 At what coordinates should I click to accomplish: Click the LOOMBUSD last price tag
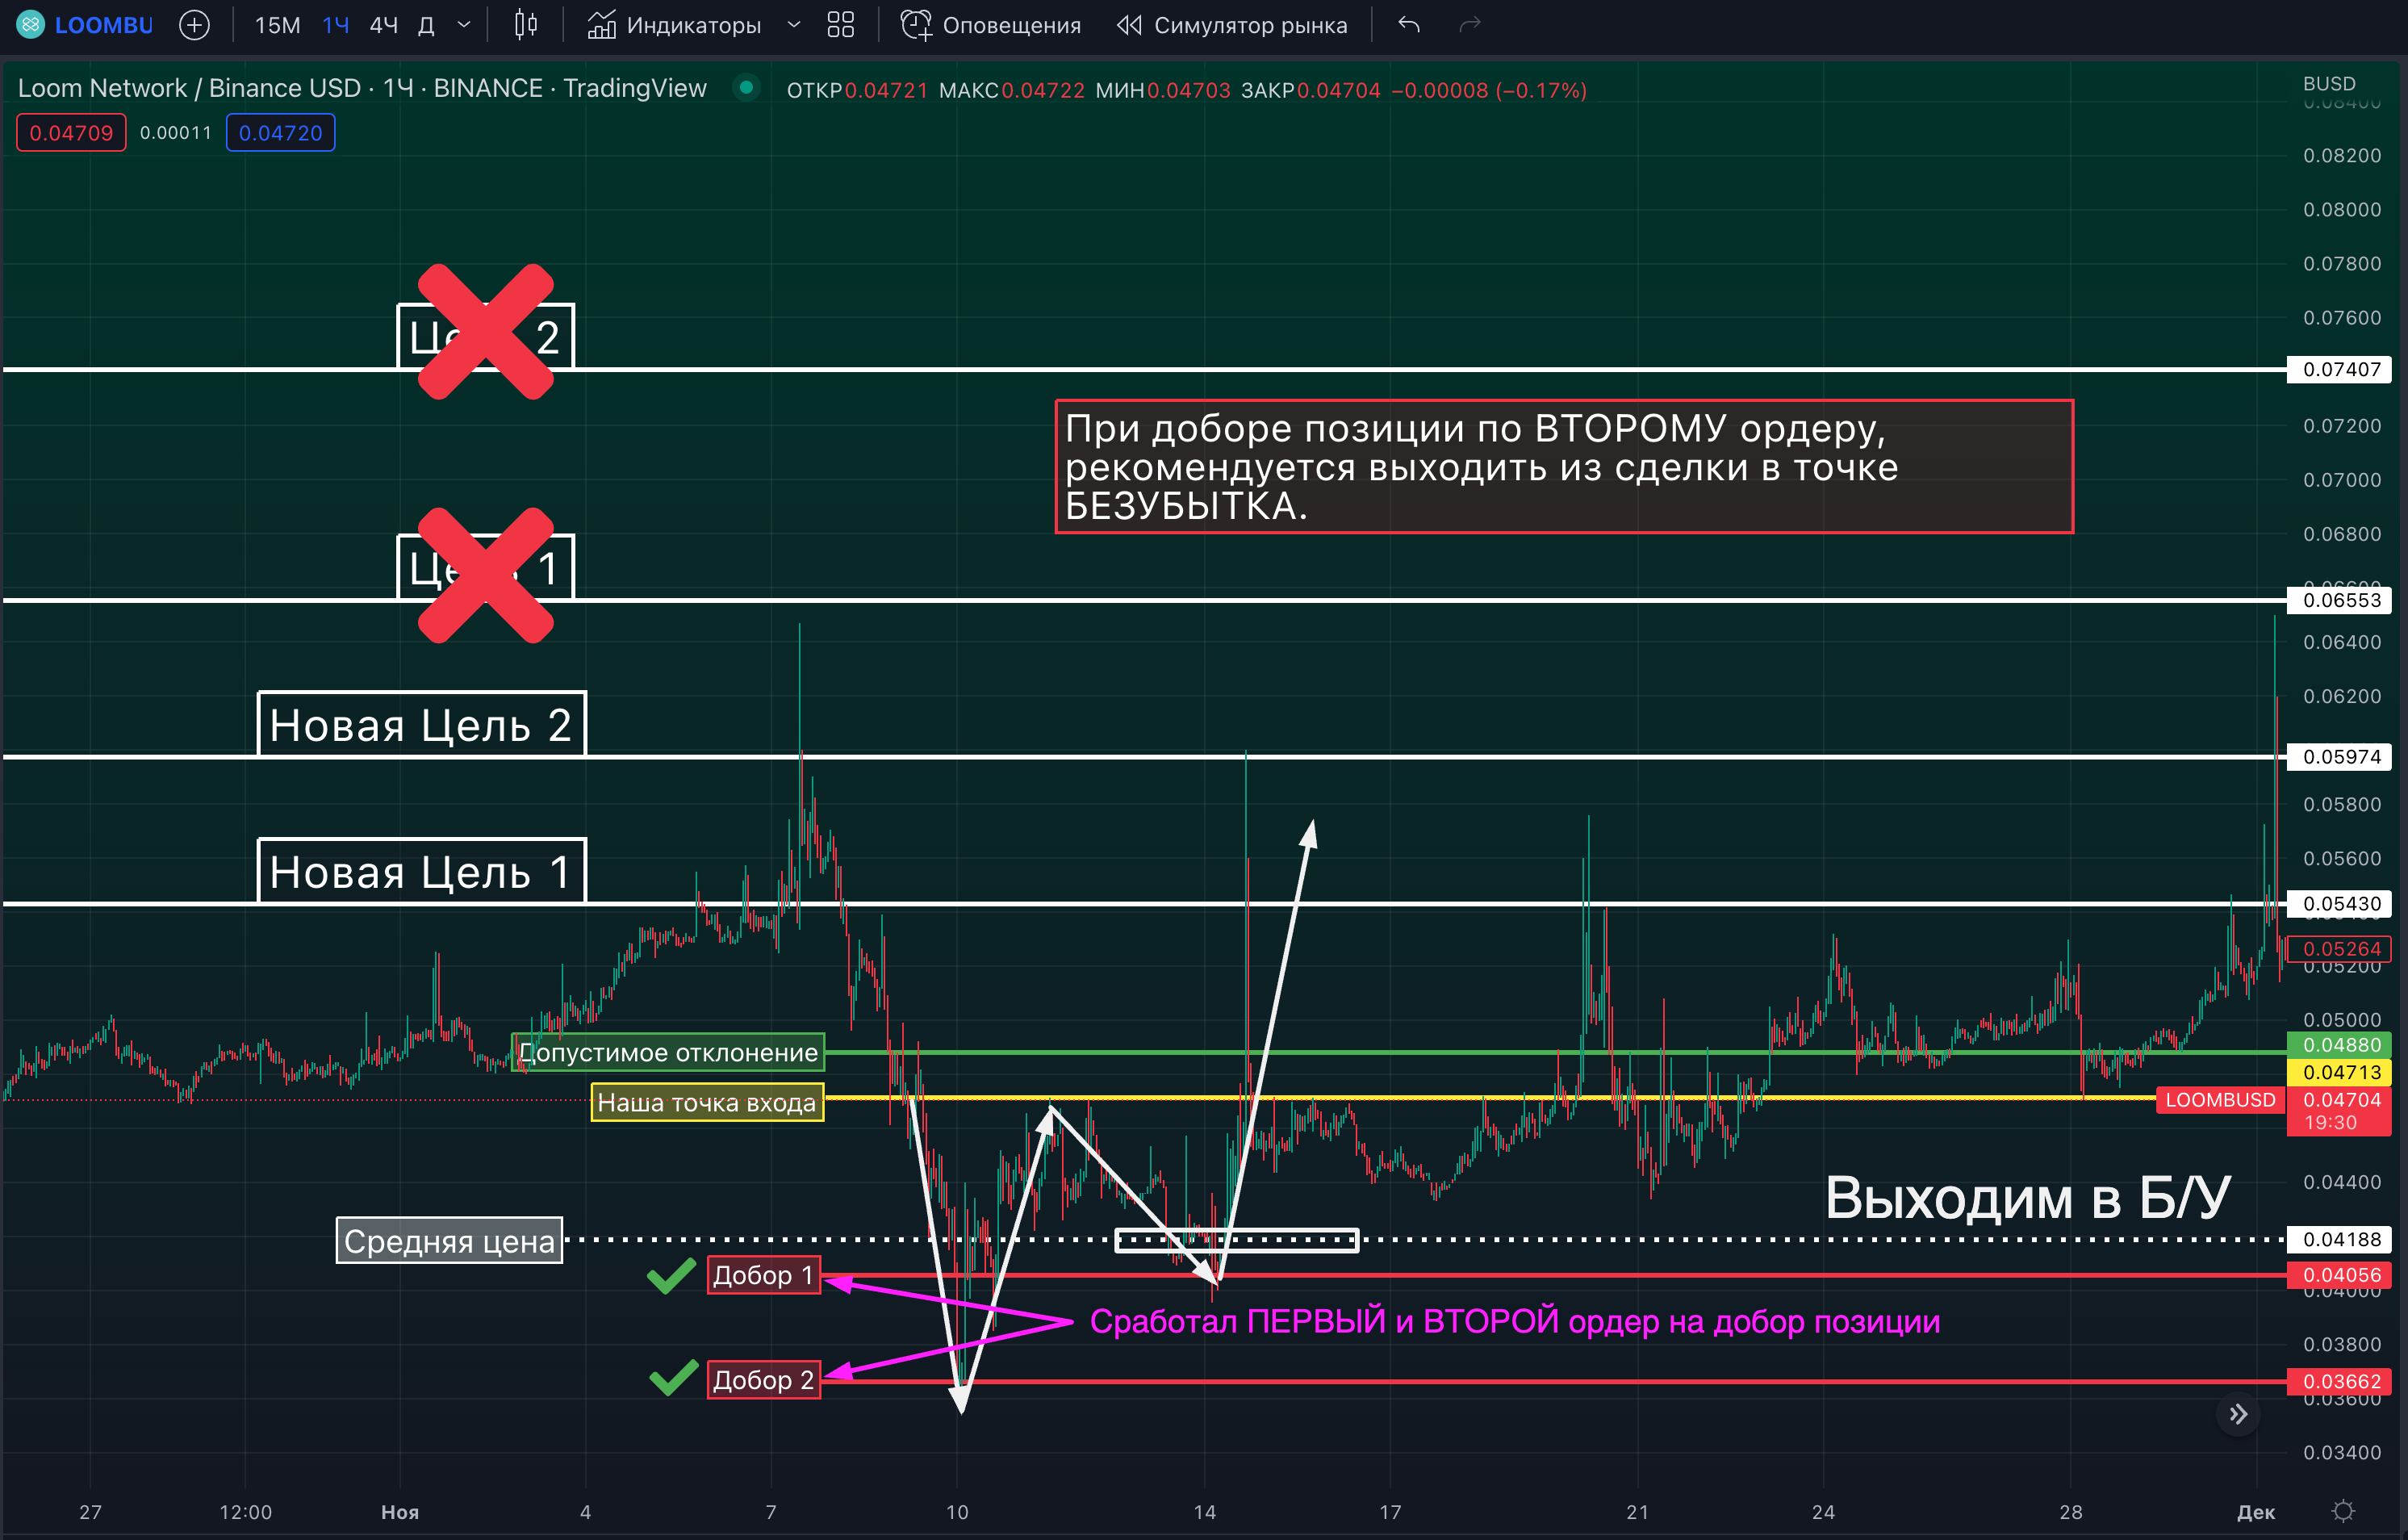pyautogui.click(x=2220, y=1099)
